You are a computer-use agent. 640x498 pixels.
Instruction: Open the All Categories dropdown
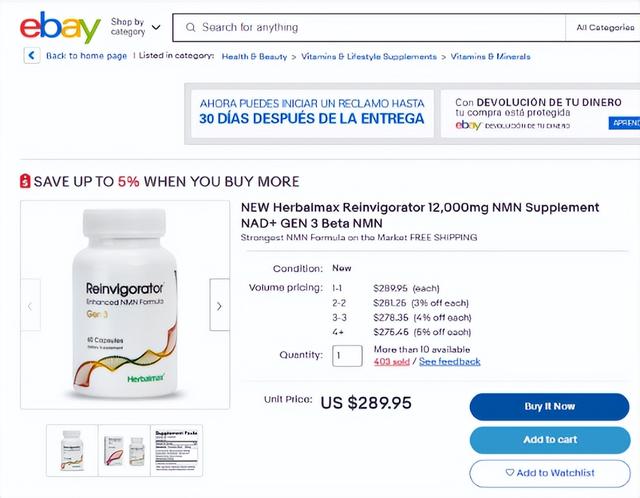point(605,27)
